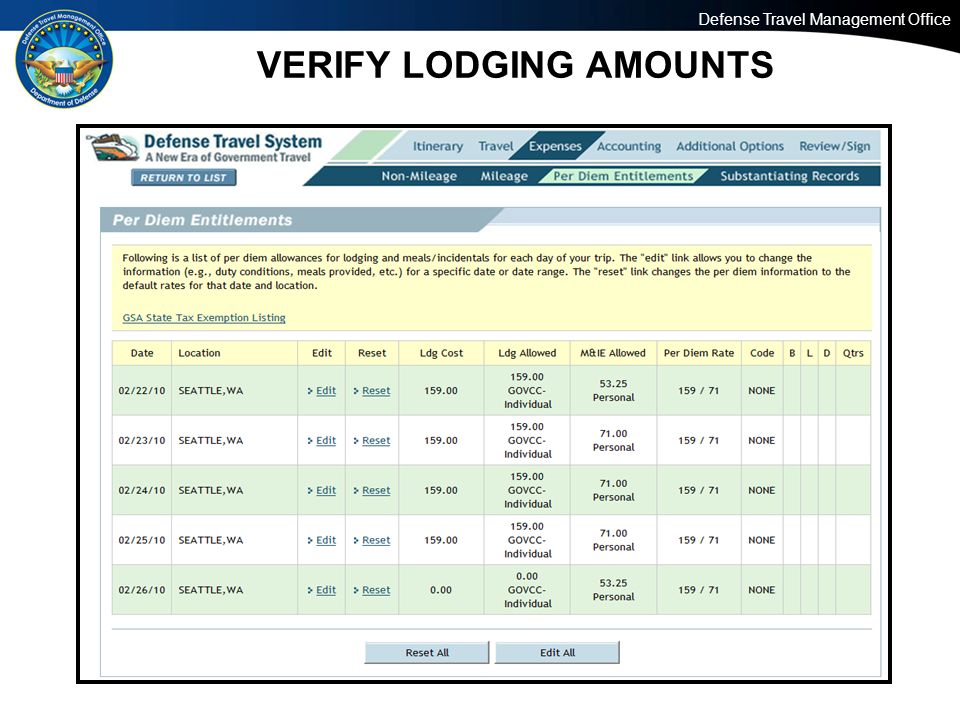960x720 pixels.
Task: Open the Substantiating Records sub-tab
Action: (789, 176)
